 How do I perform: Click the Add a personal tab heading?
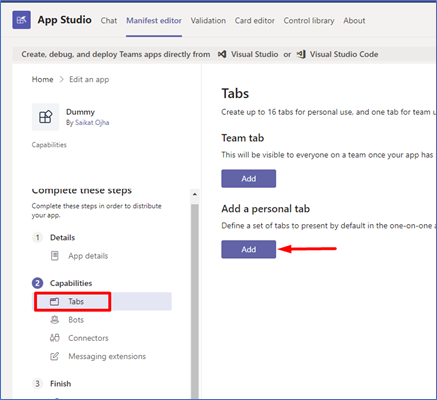click(266, 209)
